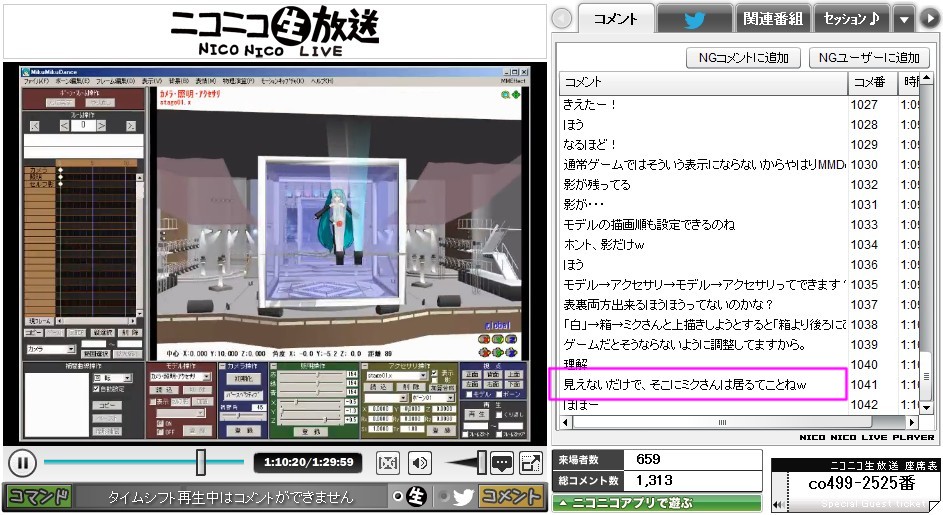This screenshot has width=943, height=515.
Task: Click the 再生 play button in MMD
Action: coord(476,415)
